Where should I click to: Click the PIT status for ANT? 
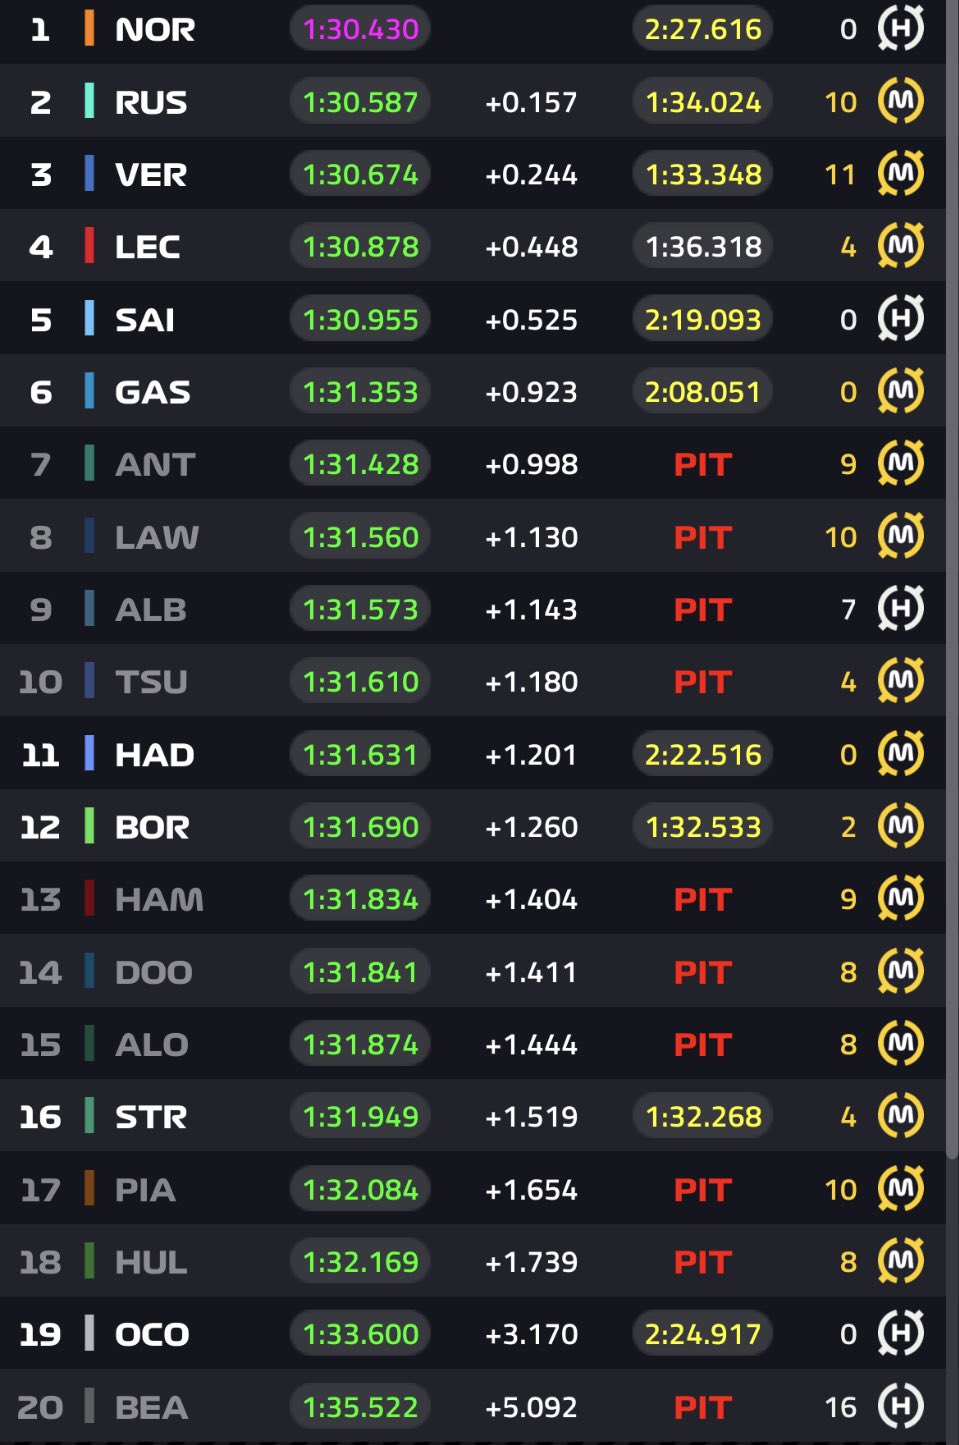click(703, 464)
